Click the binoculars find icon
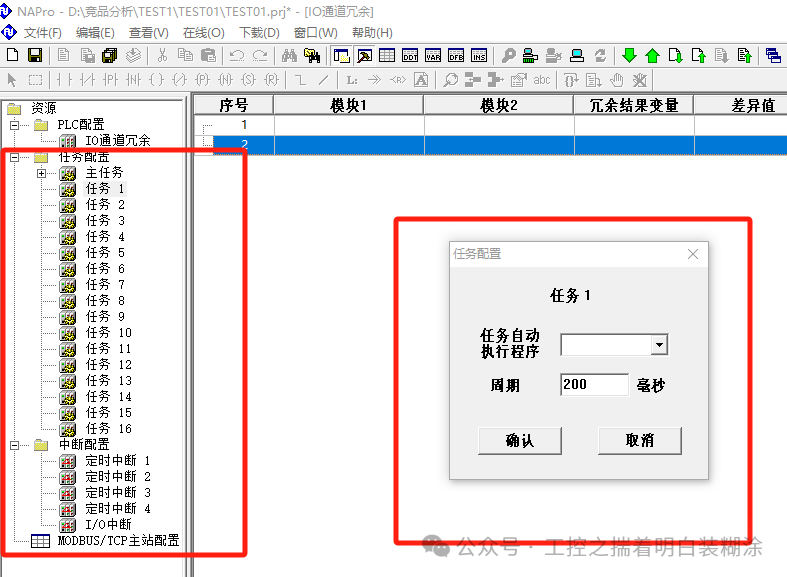The image size is (787, 577). 289,55
